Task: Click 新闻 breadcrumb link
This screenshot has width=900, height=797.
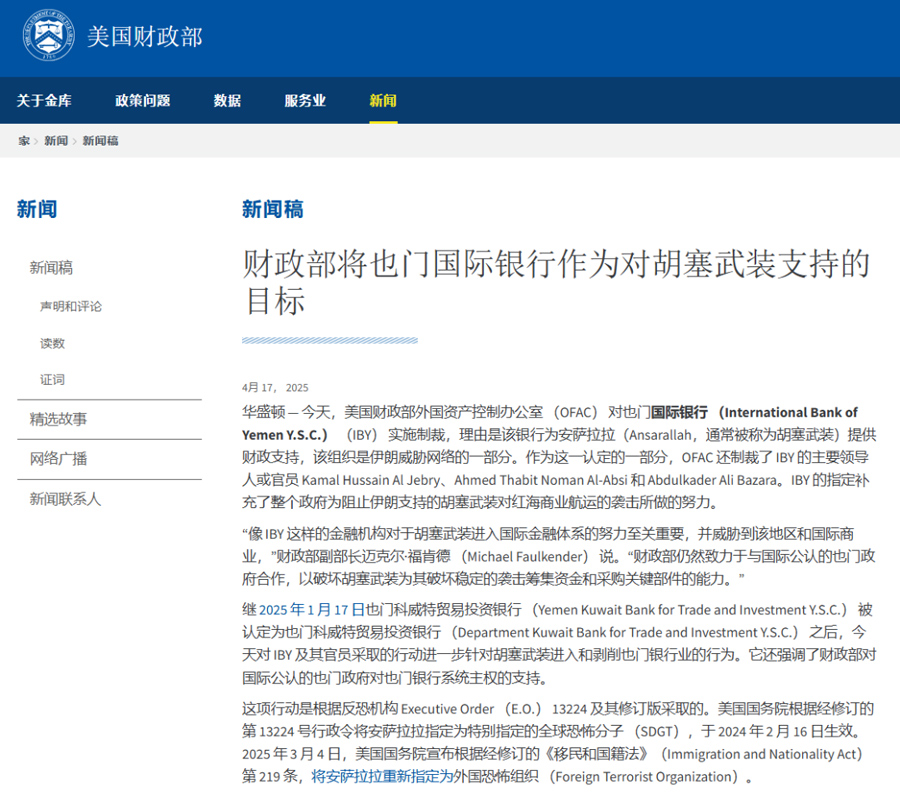Action: tap(56, 141)
